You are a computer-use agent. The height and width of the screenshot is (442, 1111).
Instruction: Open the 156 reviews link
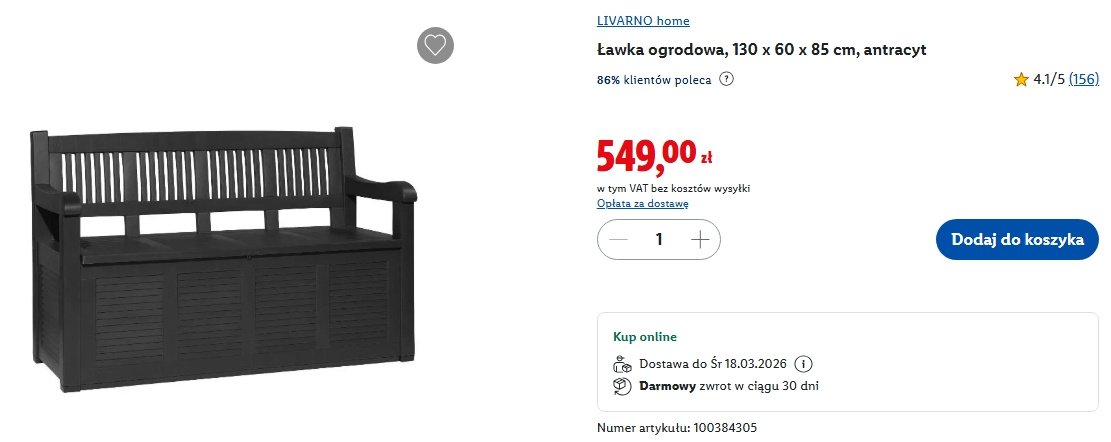tap(1083, 79)
